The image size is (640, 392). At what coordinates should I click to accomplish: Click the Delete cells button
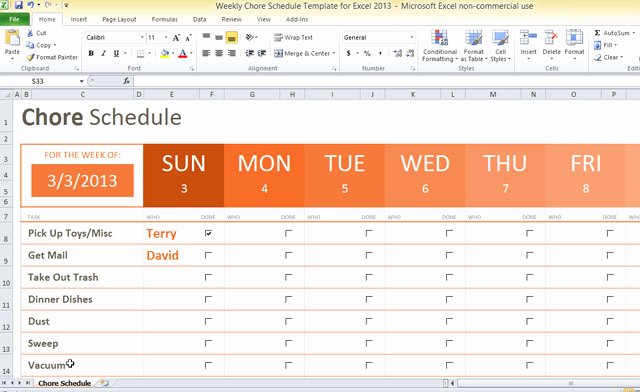[551, 45]
